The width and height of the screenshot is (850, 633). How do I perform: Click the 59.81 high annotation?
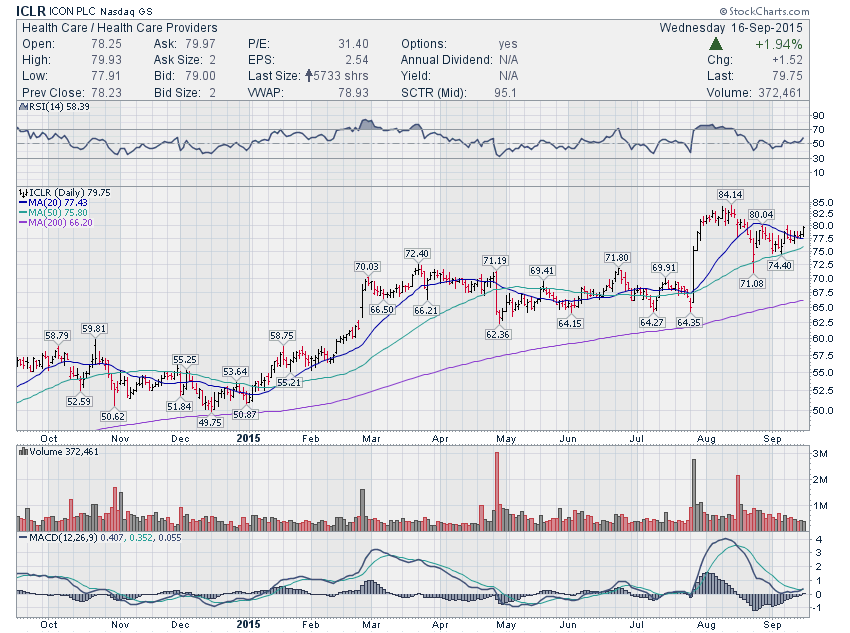pyautogui.click(x=94, y=328)
